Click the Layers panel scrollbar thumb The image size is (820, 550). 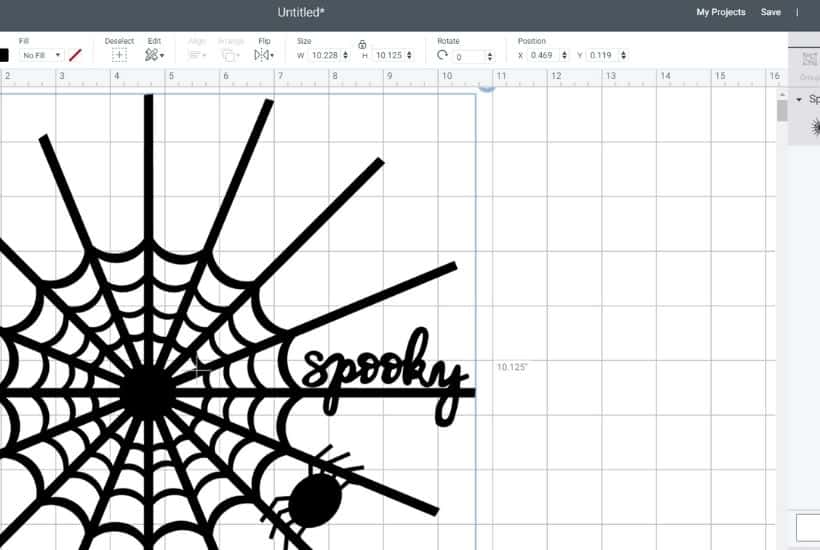tap(782, 111)
